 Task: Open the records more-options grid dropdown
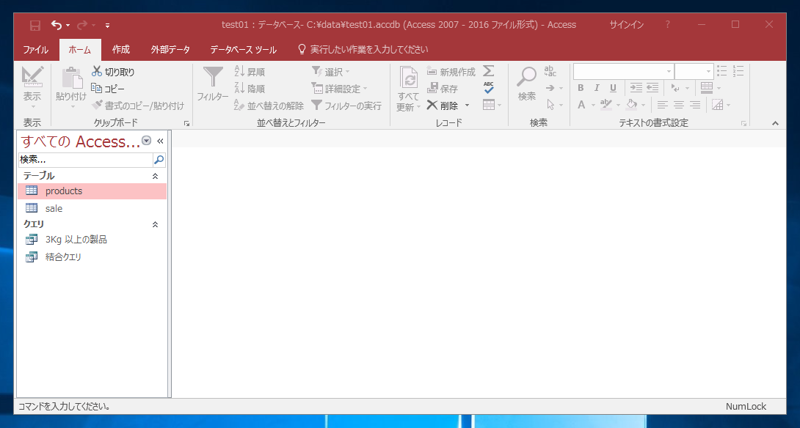(492, 105)
